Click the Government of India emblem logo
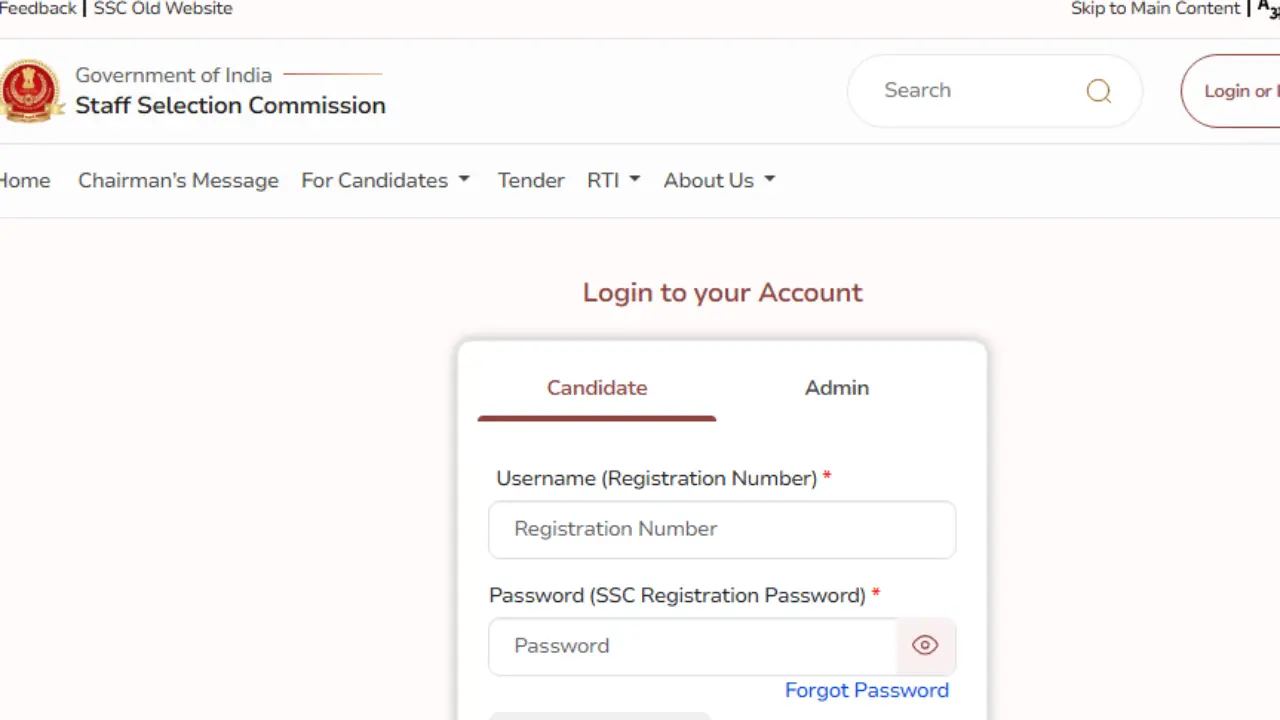Image resolution: width=1280 pixels, height=720 pixels. [30, 91]
